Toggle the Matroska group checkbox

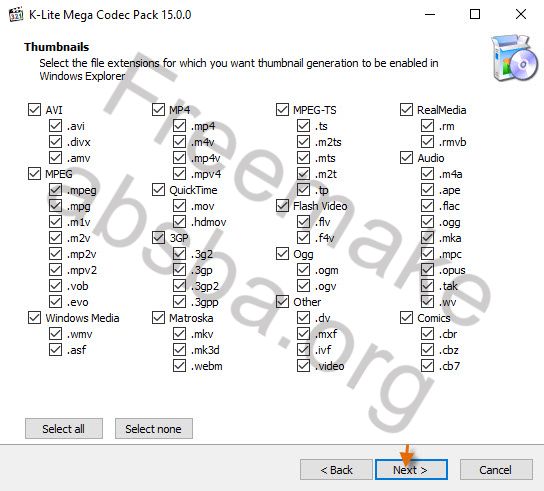(x=159, y=318)
